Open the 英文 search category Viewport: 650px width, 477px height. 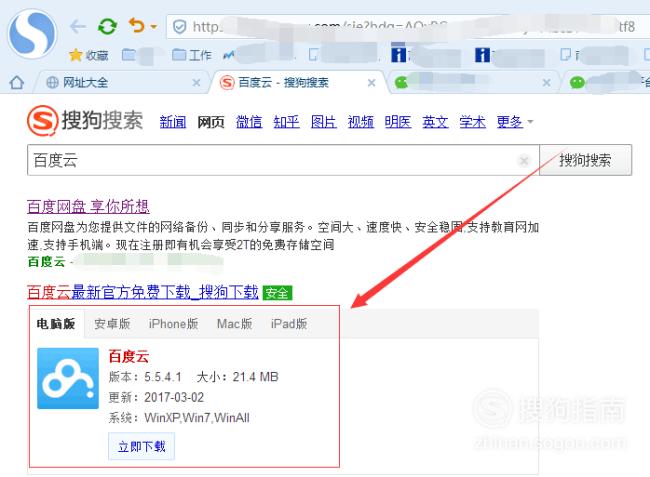(x=435, y=122)
